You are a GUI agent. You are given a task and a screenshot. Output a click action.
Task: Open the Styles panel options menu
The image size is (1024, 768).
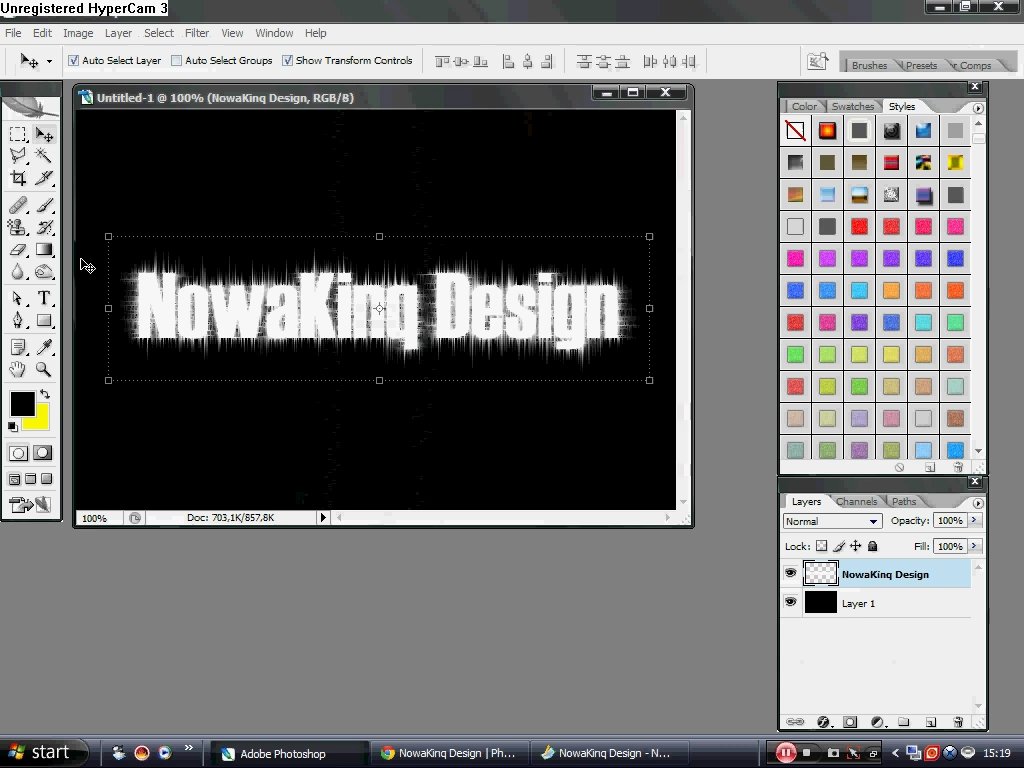click(978, 108)
